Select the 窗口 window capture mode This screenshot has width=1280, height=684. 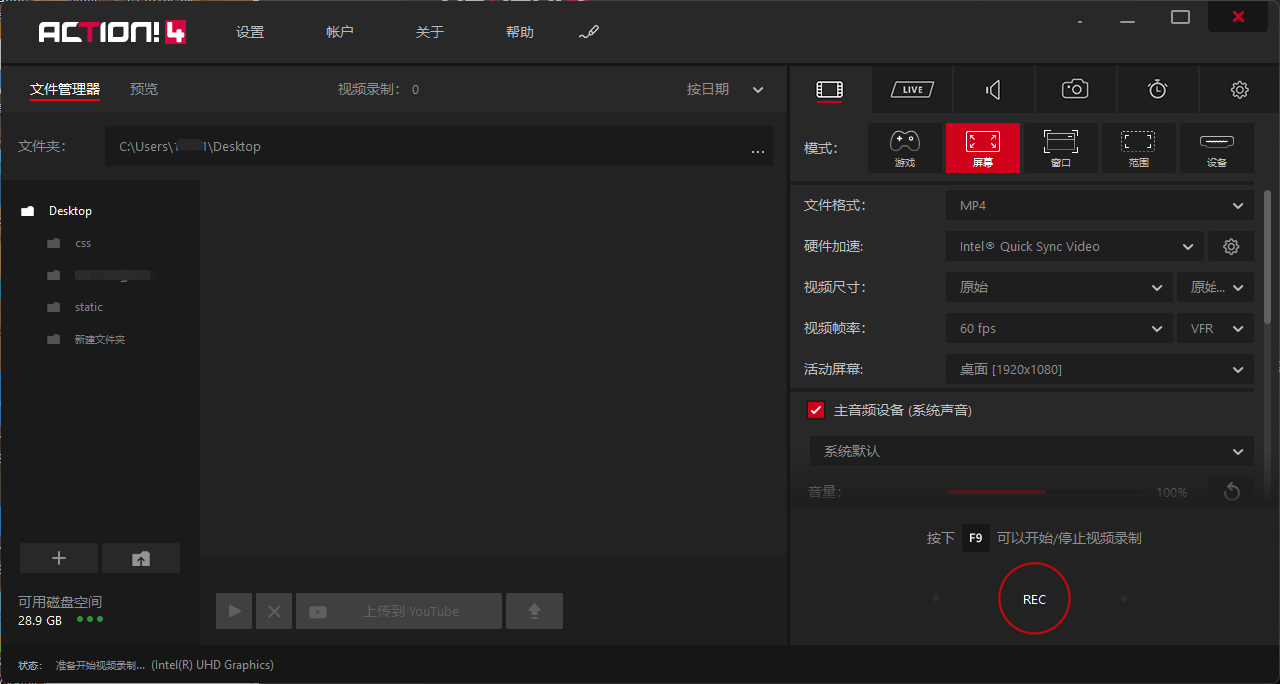[1060, 147]
